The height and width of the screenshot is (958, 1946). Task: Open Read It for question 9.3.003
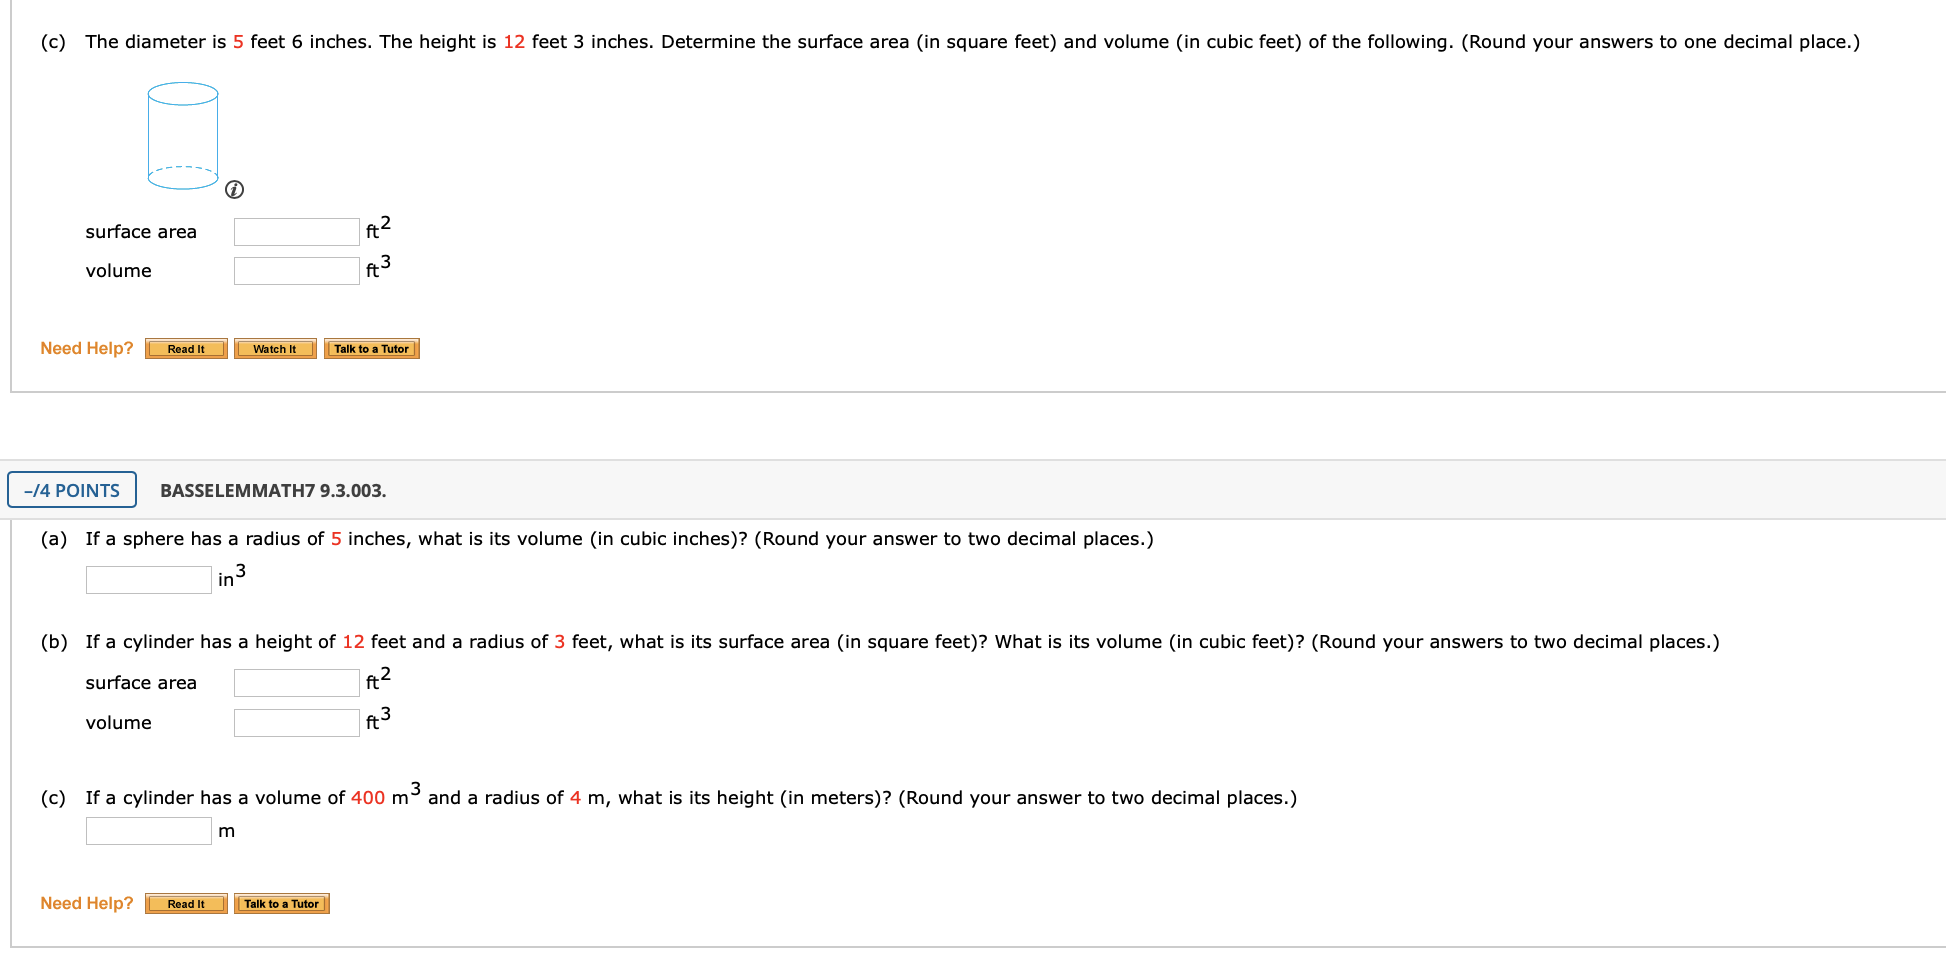click(x=186, y=904)
